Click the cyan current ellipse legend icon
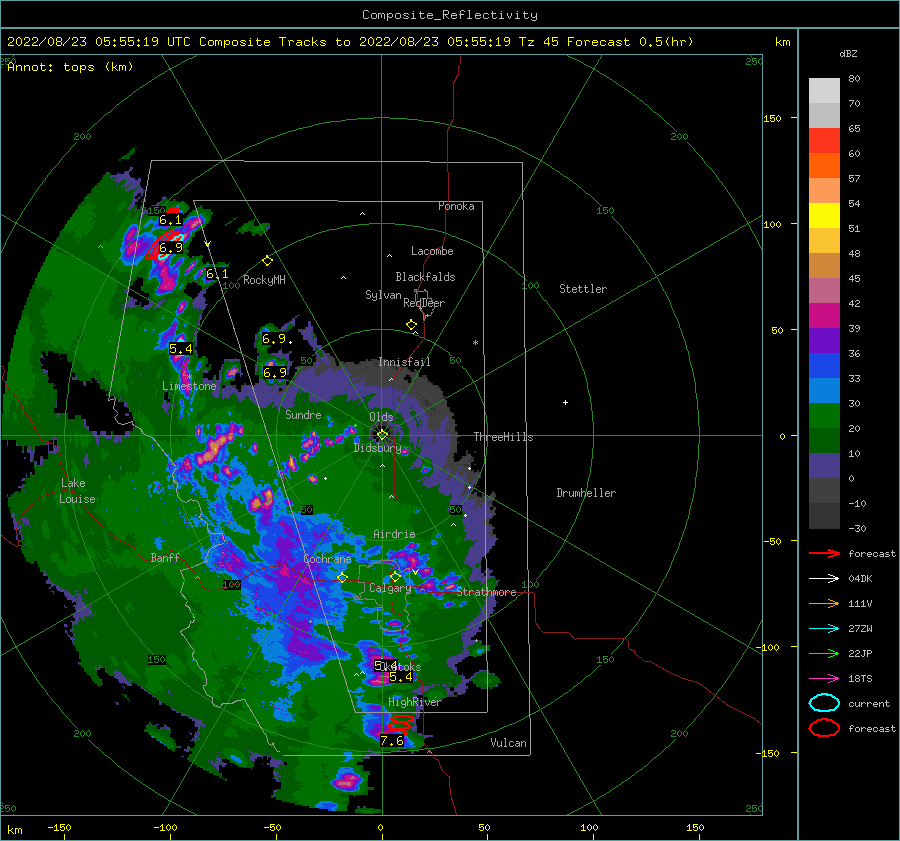The image size is (900, 841). click(x=824, y=703)
